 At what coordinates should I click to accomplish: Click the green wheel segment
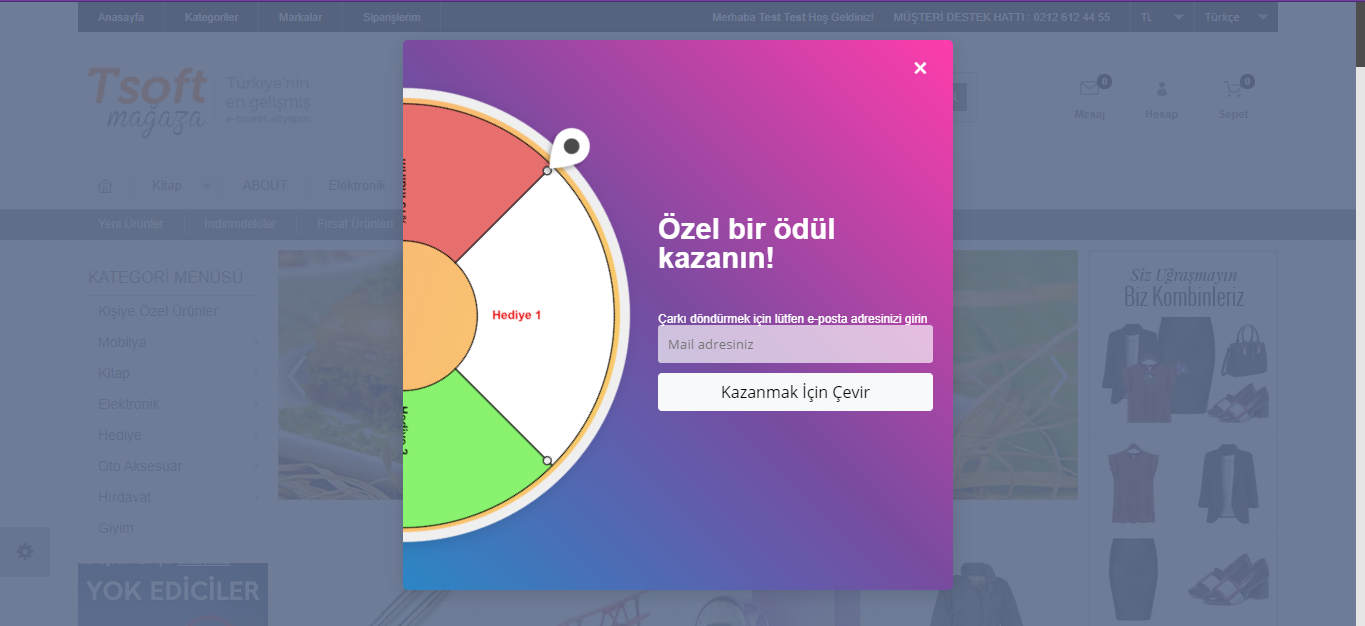(x=465, y=450)
